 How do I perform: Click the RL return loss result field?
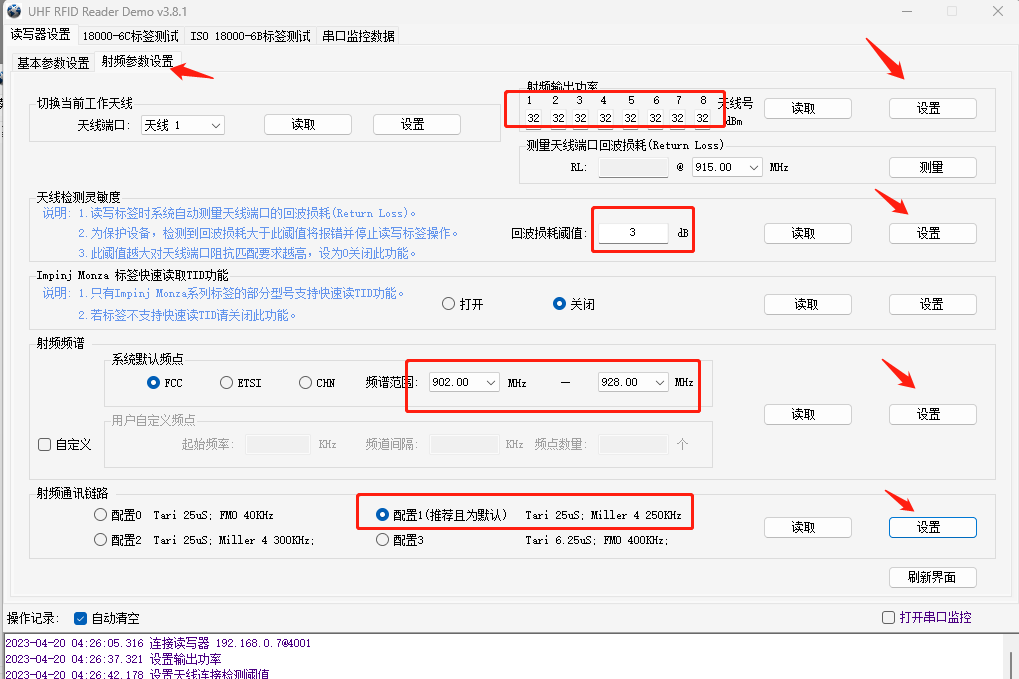coord(633,167)
